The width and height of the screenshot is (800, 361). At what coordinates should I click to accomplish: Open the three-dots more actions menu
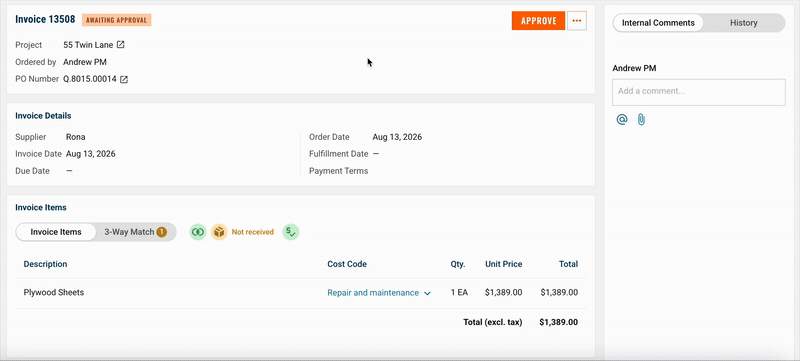(x=577, y=21)
